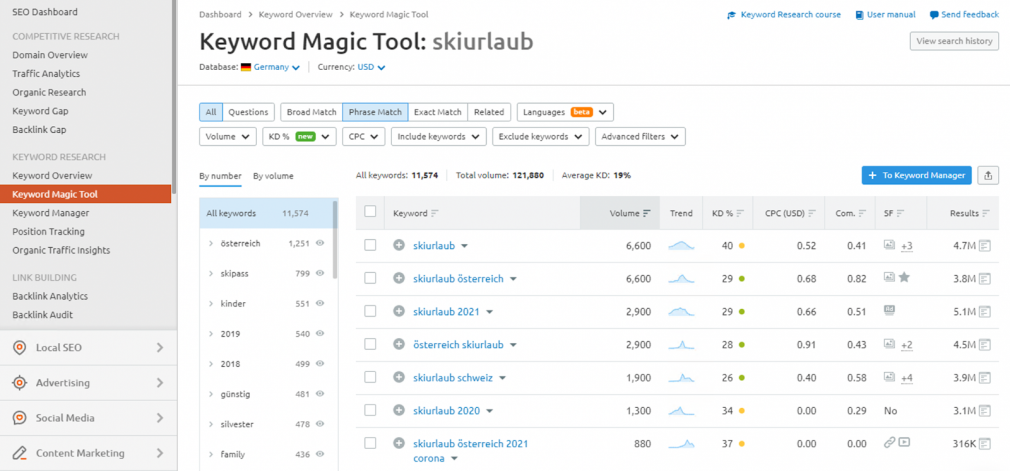Open SERP results icon for skiurlaub row
The height and width of the screenshot is (471, 1010).
pos(985,245)
